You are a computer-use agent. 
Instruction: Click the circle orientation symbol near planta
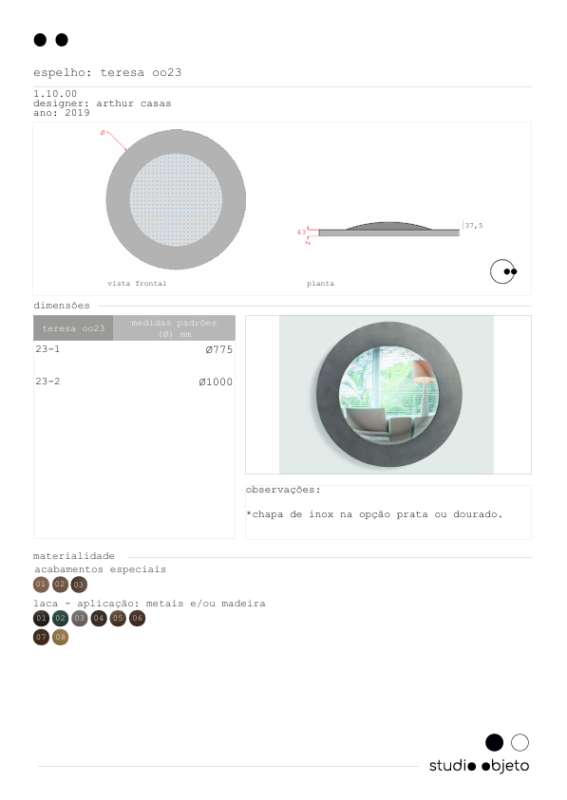click(503, 271)
